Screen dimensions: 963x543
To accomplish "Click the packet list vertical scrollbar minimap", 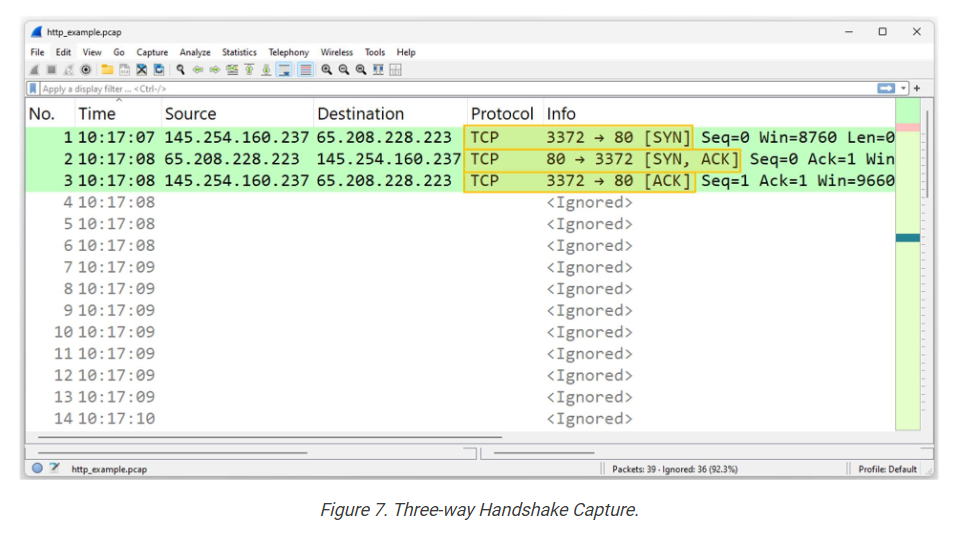I will click(907, 270).
